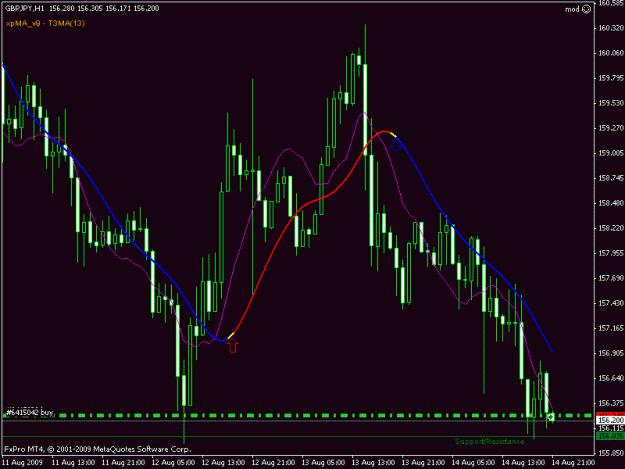This screenshot has height=469, width=625.
Task: Click the 159.005 price scale value
Action: [x=611, y=153]
